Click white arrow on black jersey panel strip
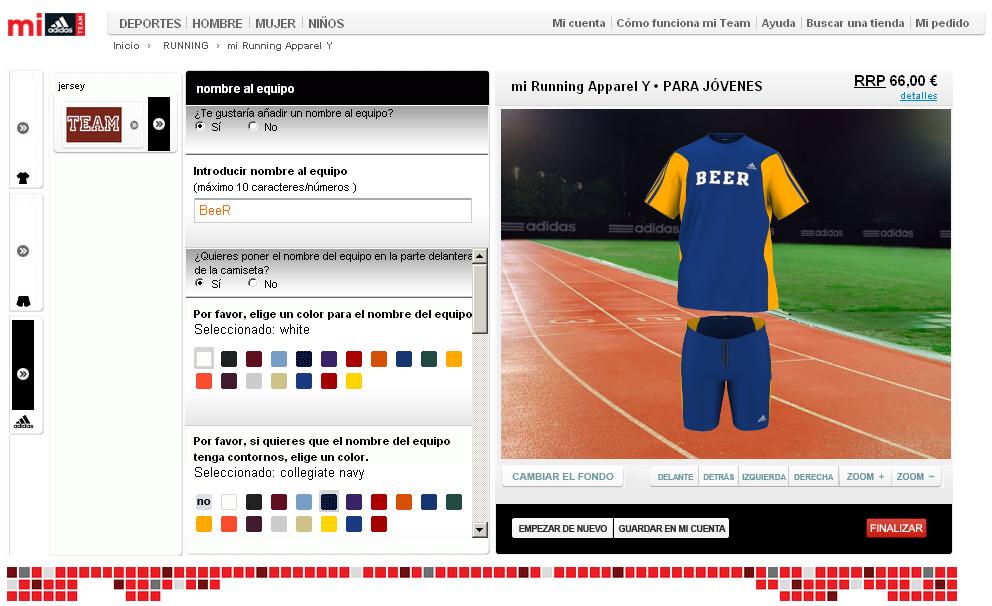 [x=159, y=124]
